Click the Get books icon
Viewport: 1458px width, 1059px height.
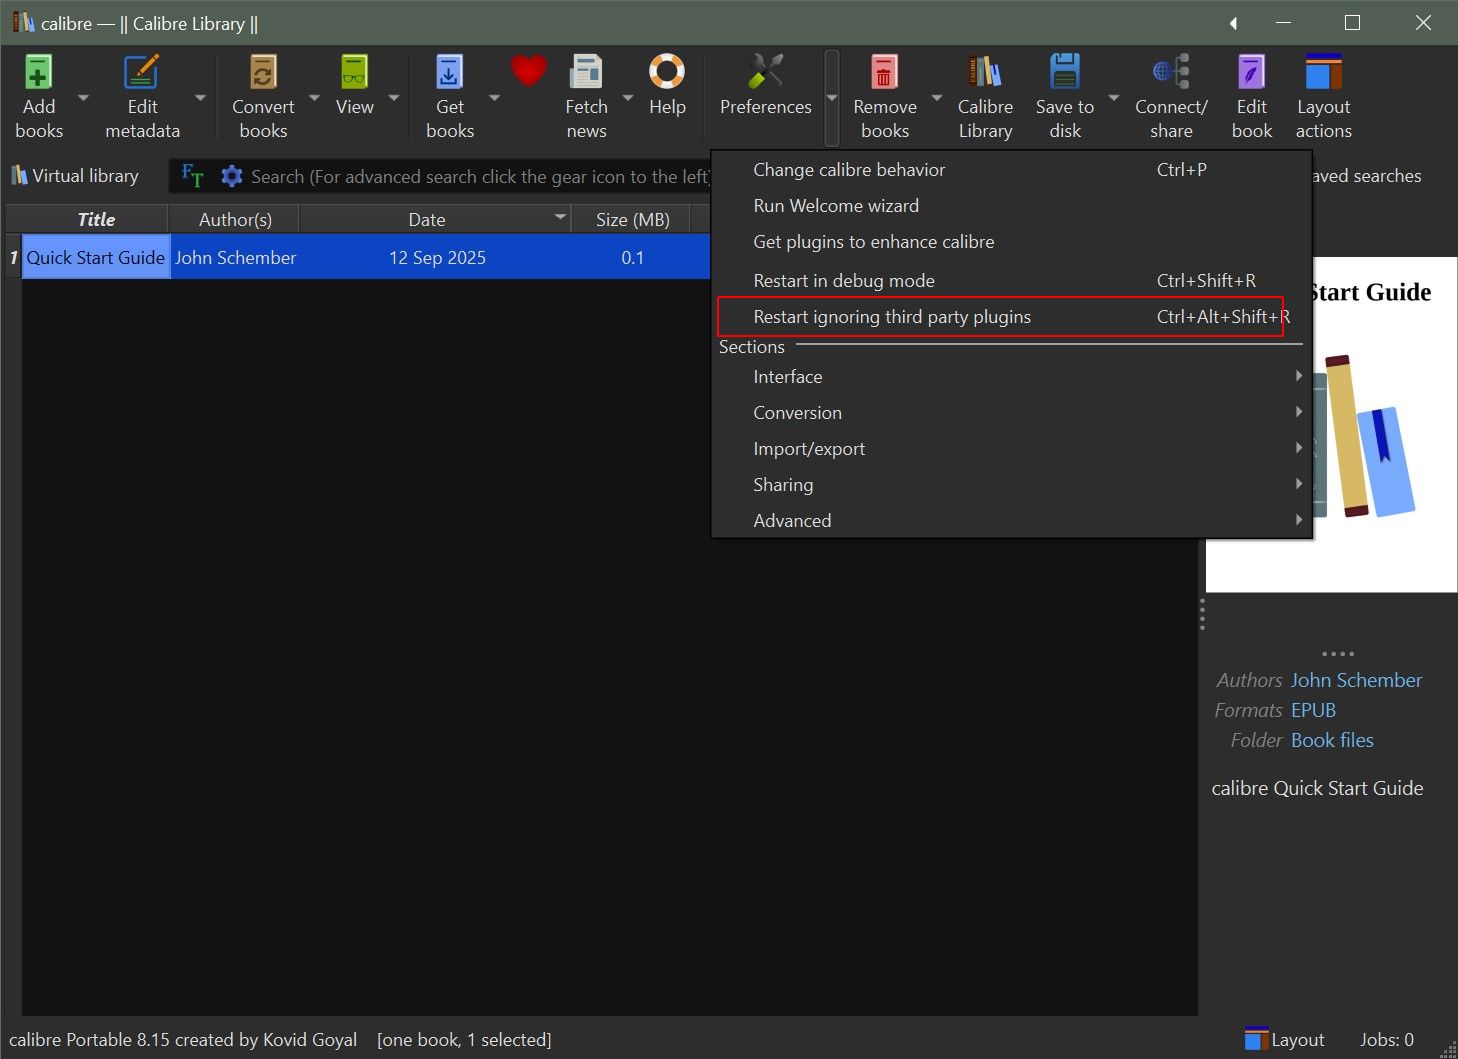coord(450,72)
